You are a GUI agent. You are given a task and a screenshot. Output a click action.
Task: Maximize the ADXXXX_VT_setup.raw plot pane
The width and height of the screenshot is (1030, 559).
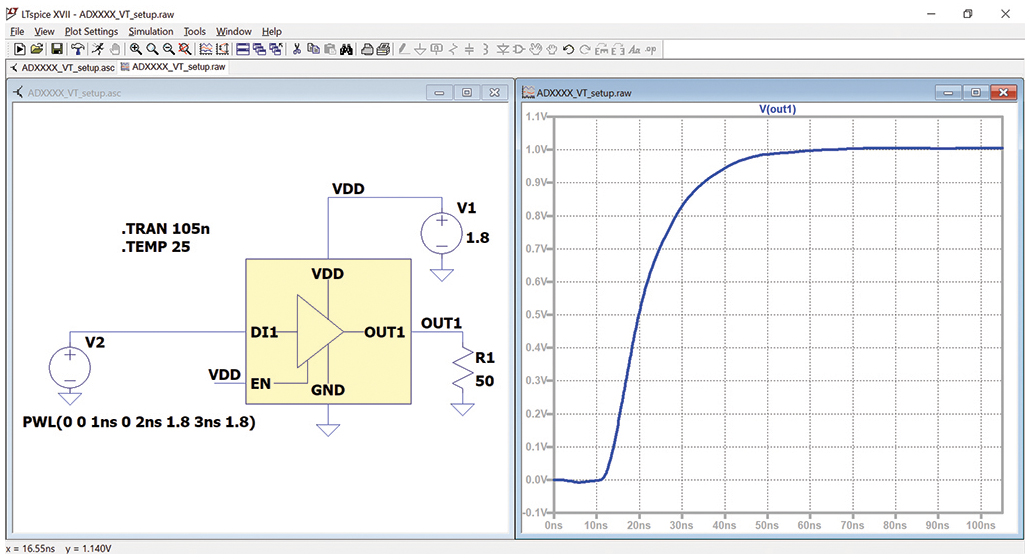[x=975, y=93]
